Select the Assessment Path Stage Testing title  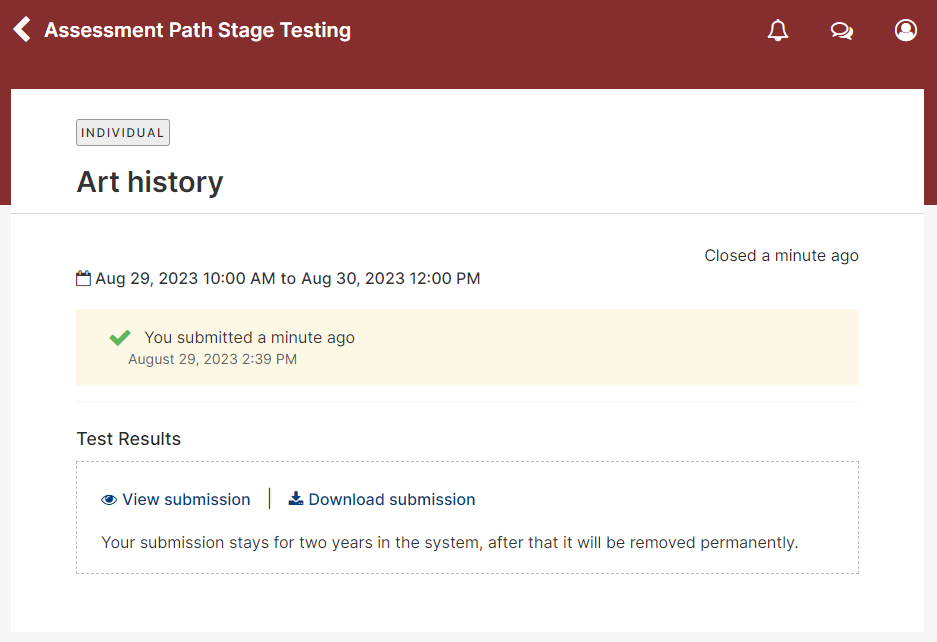tap(197, 30)
